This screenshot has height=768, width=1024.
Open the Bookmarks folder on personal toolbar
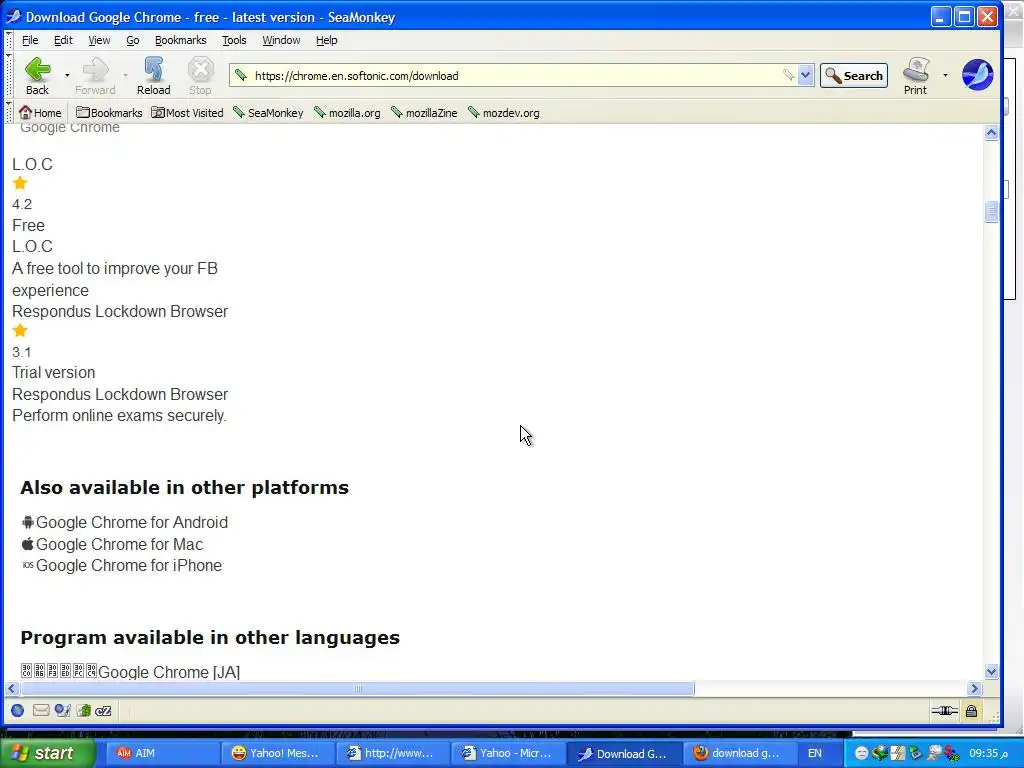point(109,112)
